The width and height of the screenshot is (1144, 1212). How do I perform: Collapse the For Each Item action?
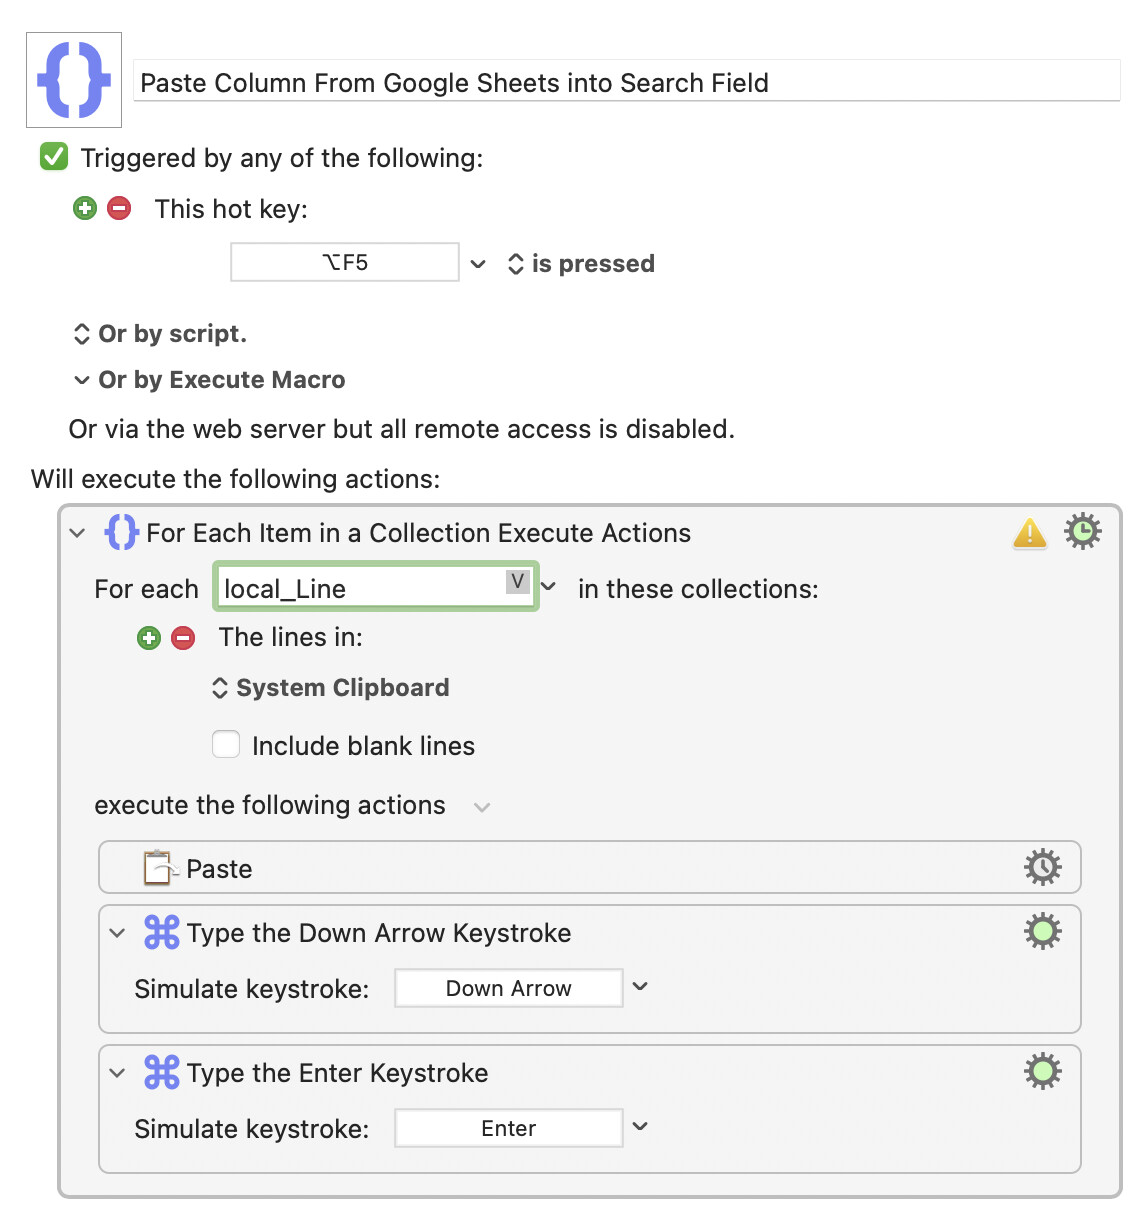click(x=78, y=533)
